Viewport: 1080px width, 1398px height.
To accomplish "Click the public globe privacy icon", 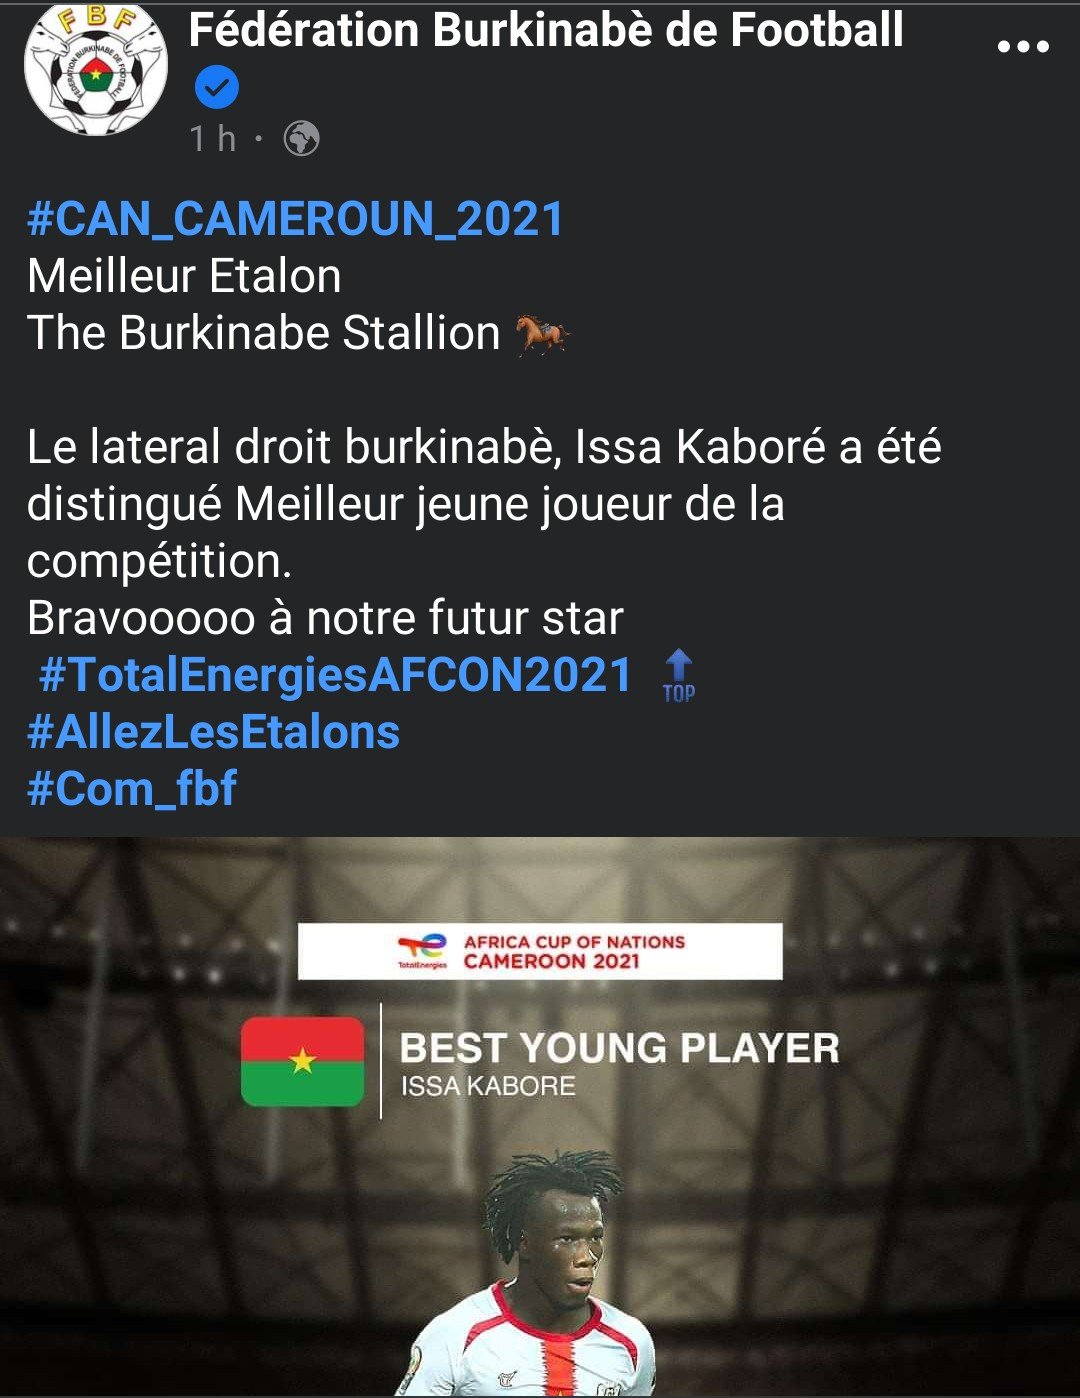I will pyautogui.click(x=301, y=139).
